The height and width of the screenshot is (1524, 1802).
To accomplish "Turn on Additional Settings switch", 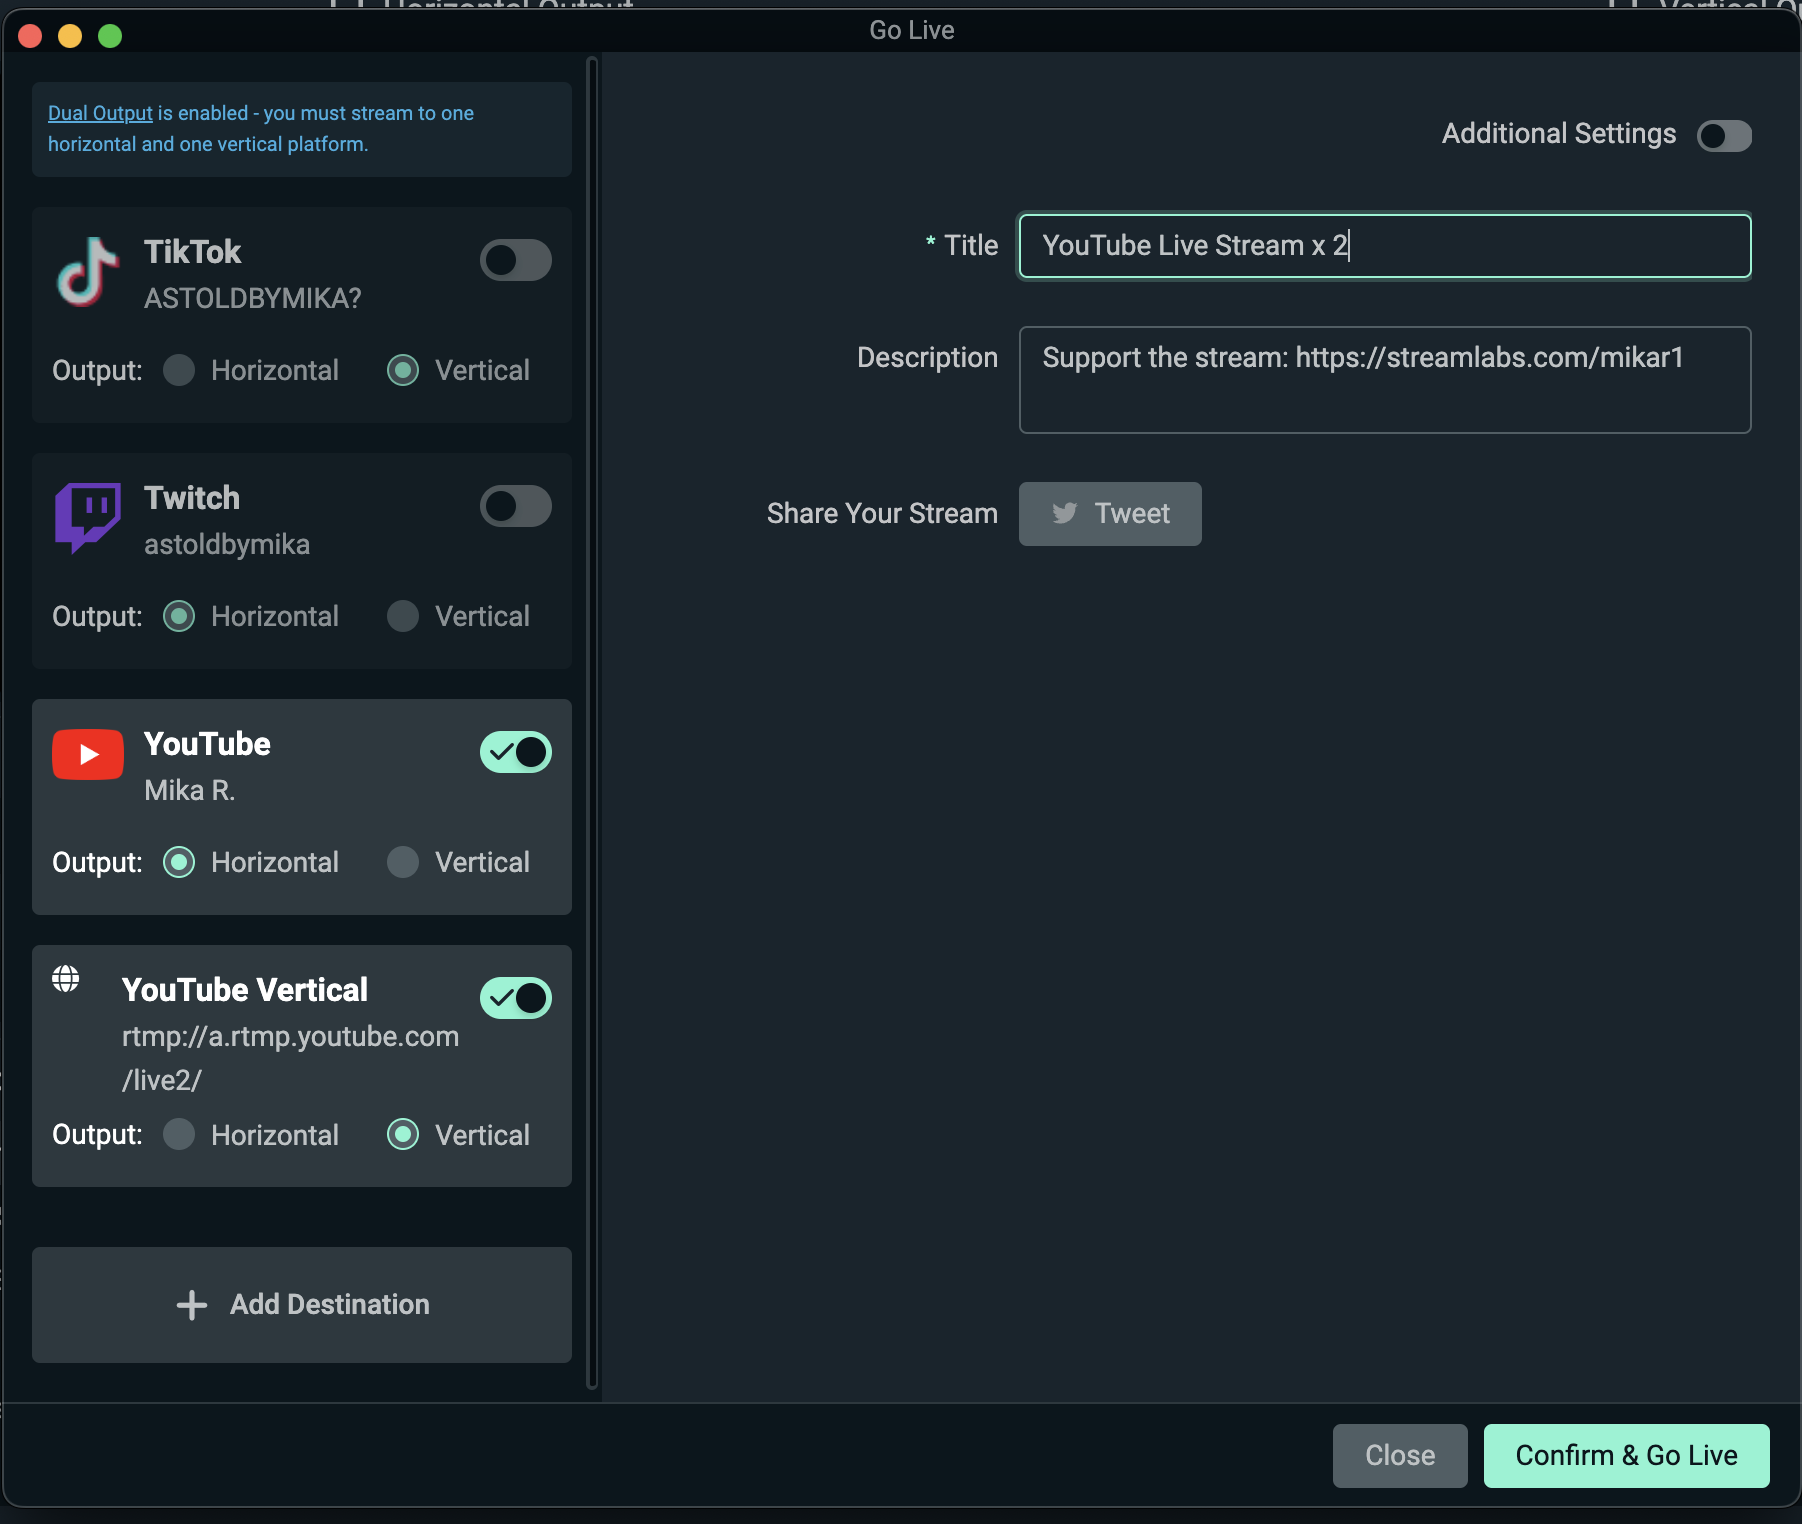I will point(1723,135).
